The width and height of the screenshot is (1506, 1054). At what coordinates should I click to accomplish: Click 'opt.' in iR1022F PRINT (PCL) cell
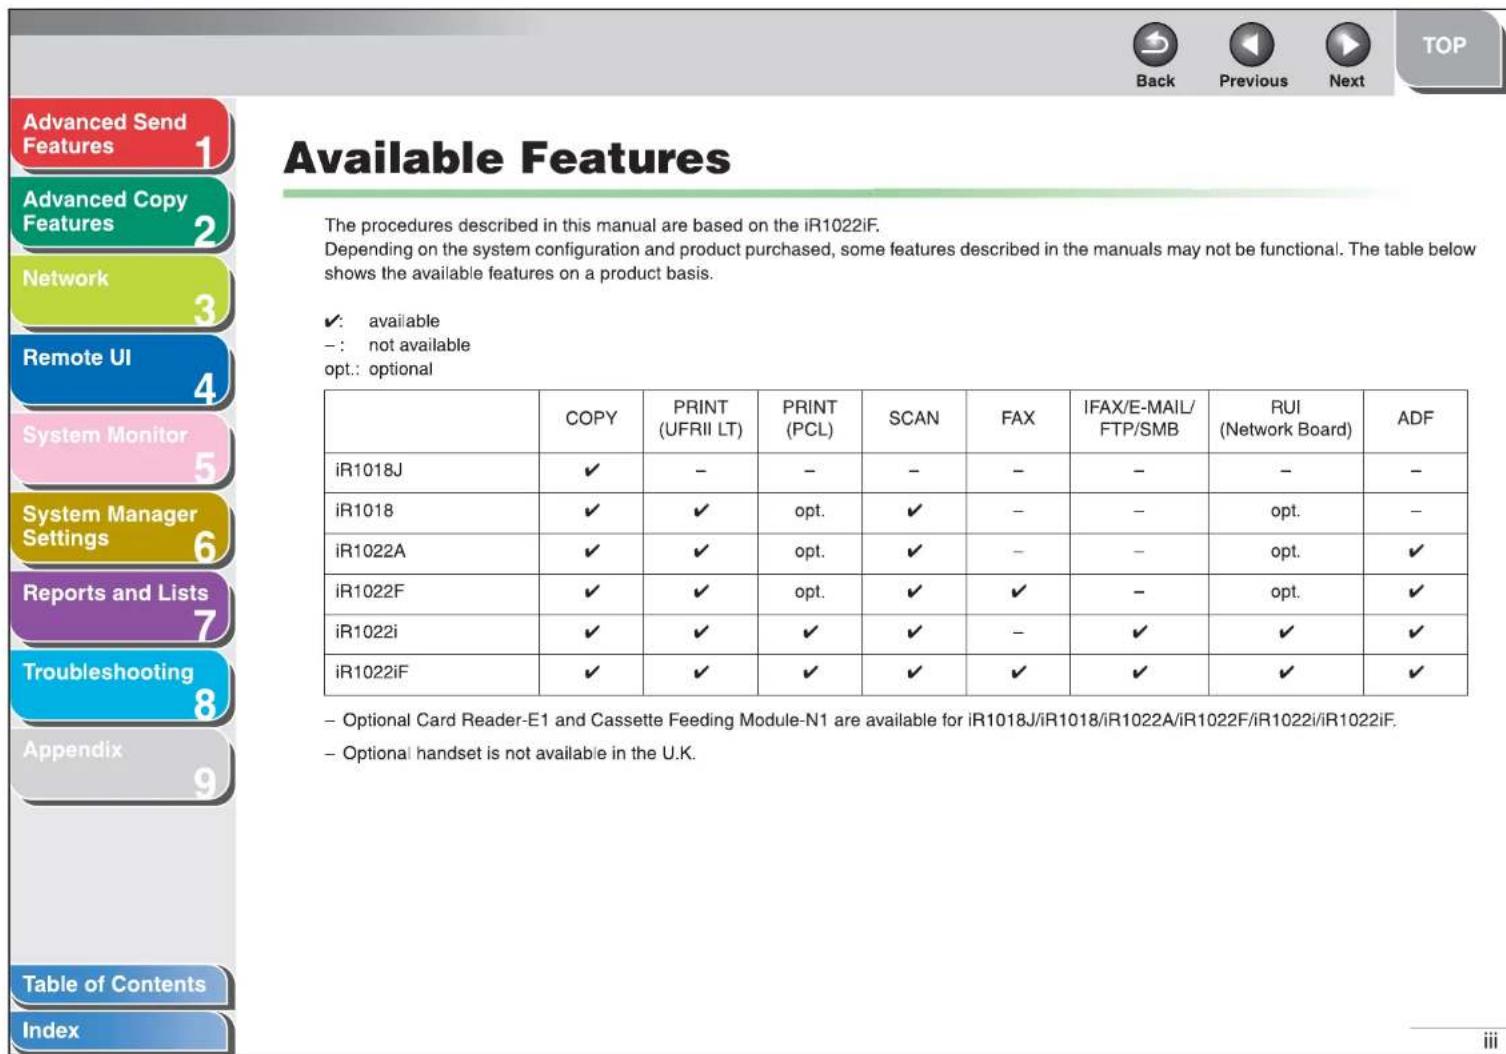click(x=809, y=592)
